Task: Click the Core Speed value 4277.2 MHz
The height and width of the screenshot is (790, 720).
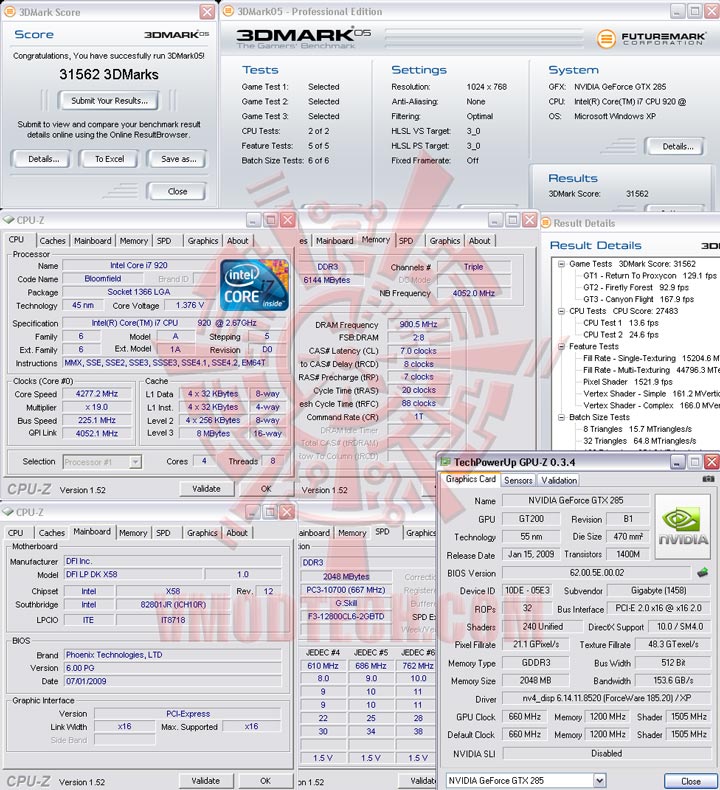Action: tap(97, 393)
